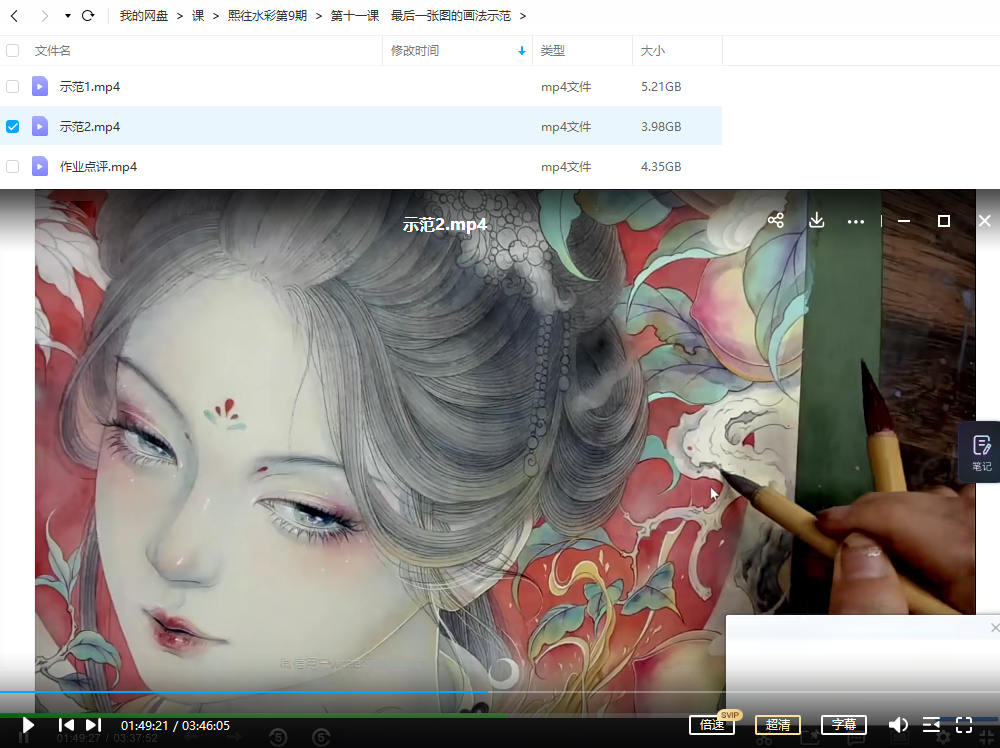Open the 超清 quality selector
The height and width of the screenshot is (748, 1000).
(x=778, y=725)
